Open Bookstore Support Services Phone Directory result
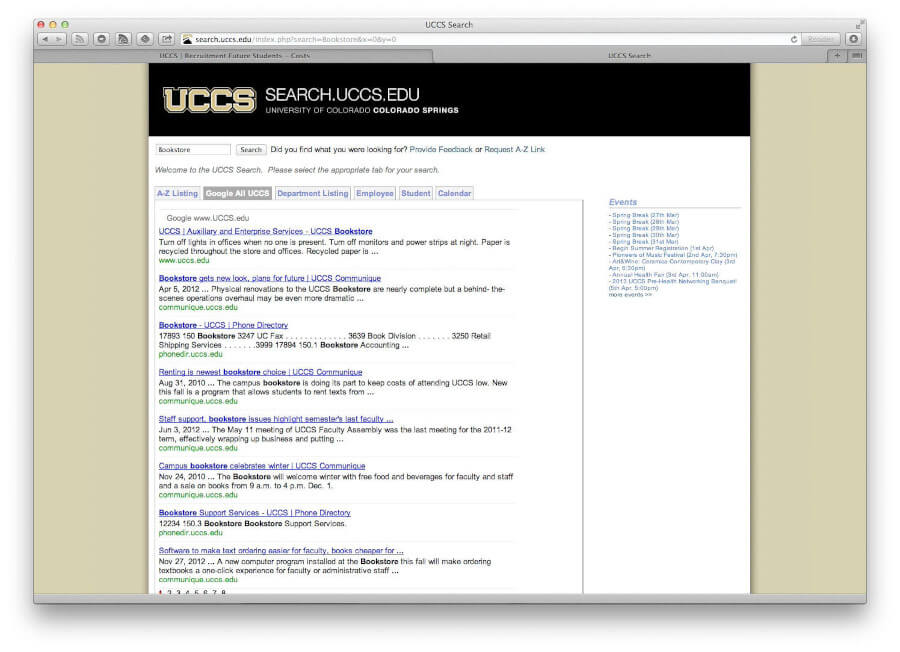The image size is (900, 652). point(255,513)
